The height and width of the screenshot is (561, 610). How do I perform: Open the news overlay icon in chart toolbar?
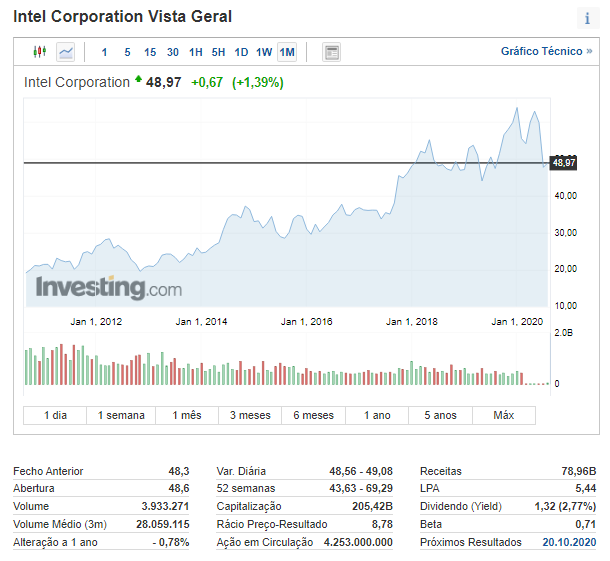[332, 52]
